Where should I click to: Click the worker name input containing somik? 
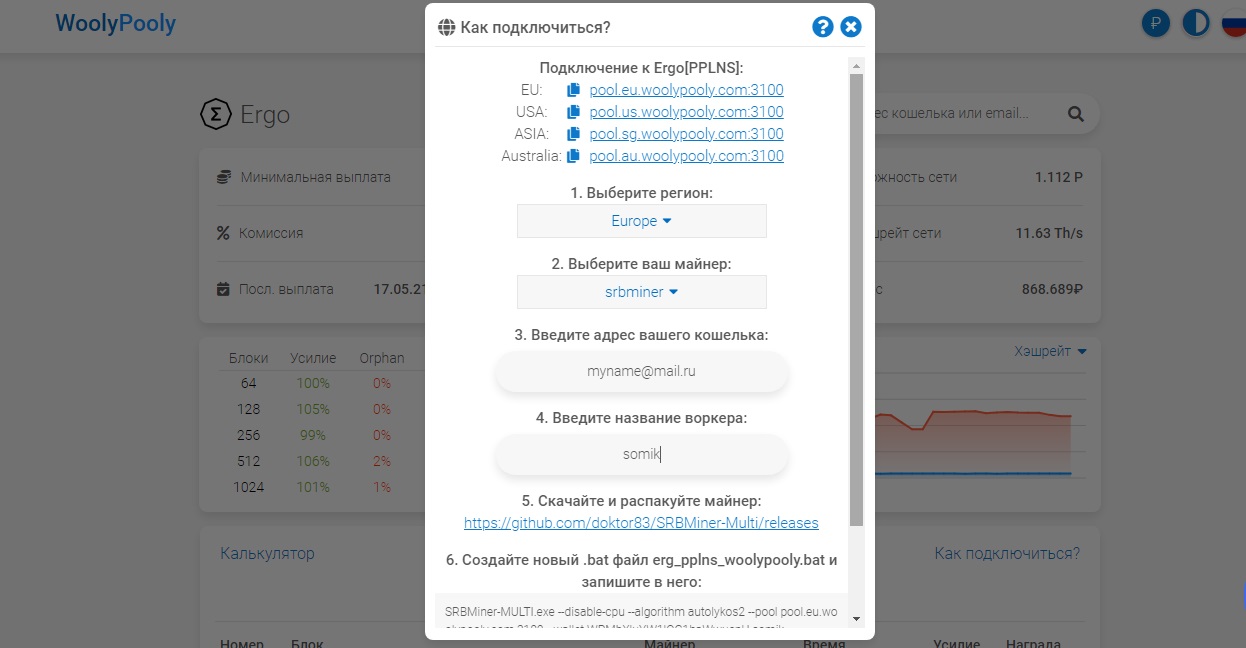point(641,454)
